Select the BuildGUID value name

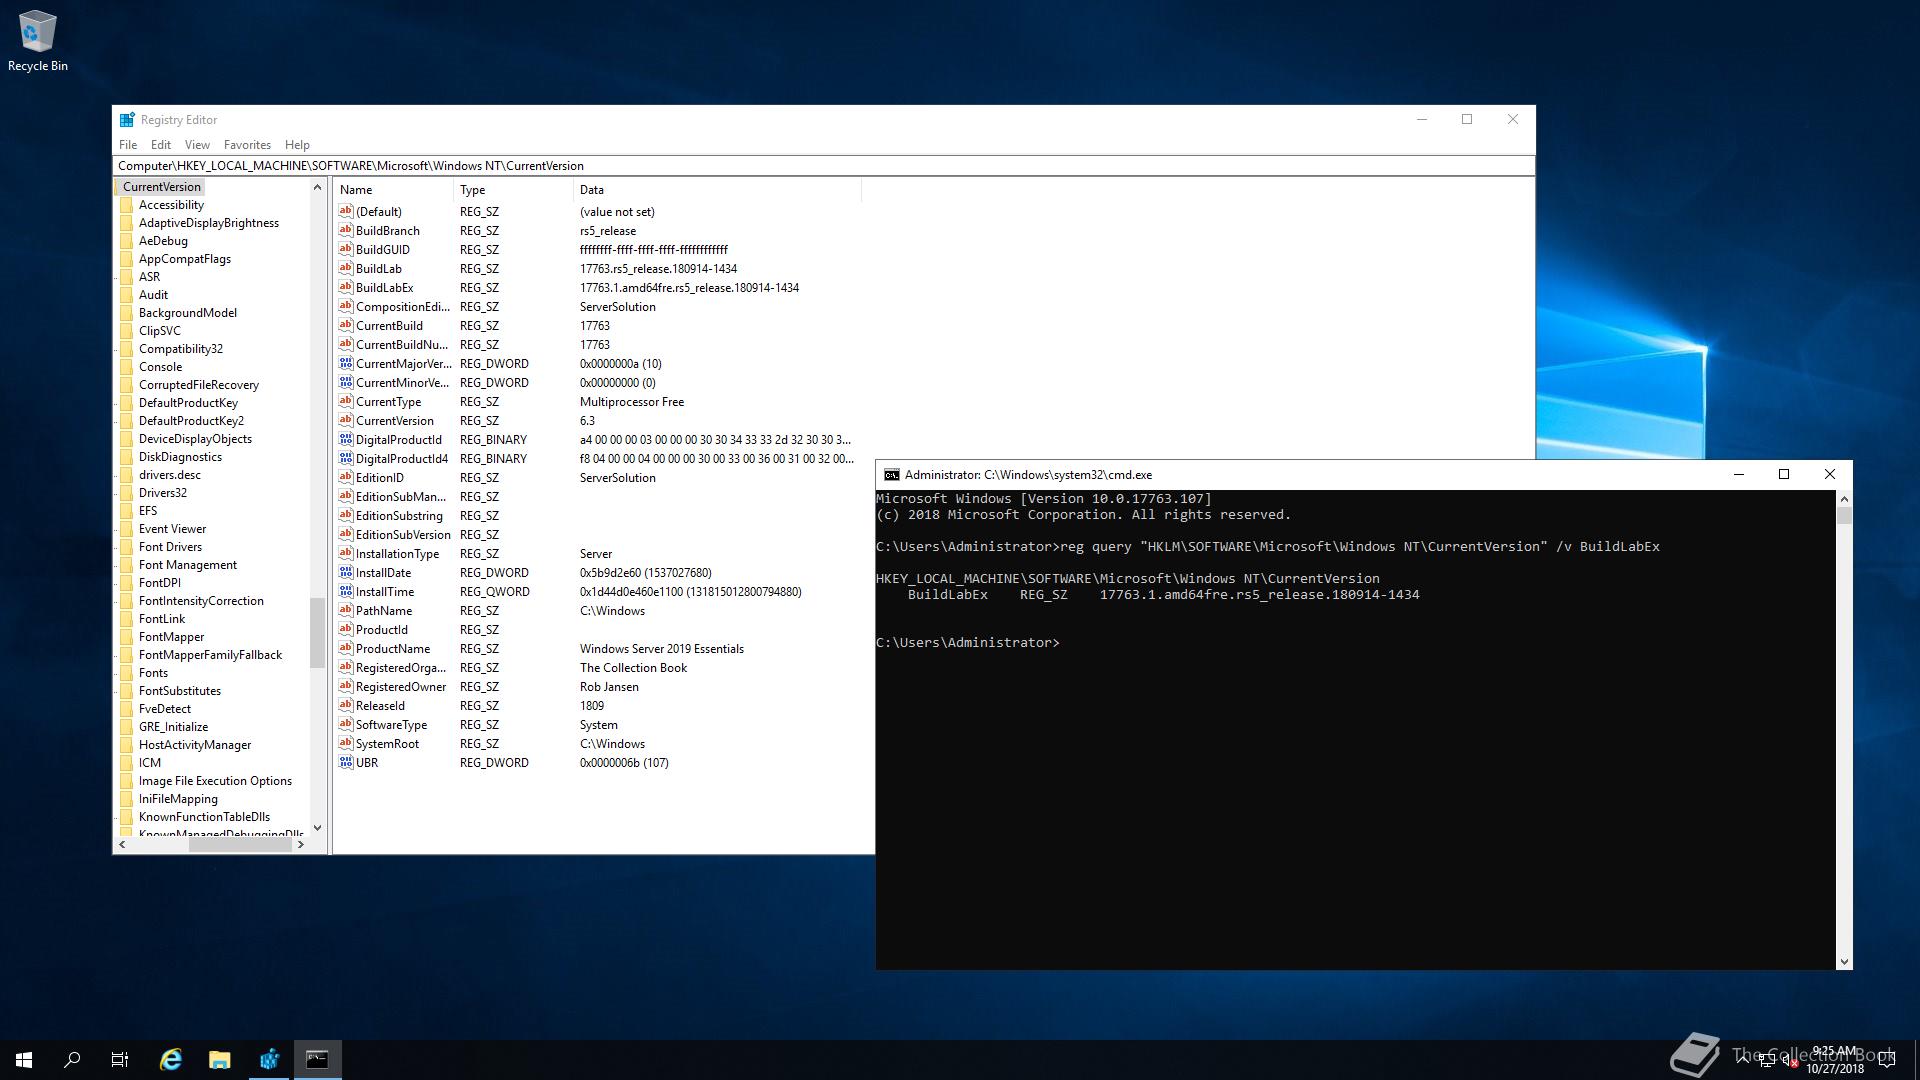(x=383, y=250)
